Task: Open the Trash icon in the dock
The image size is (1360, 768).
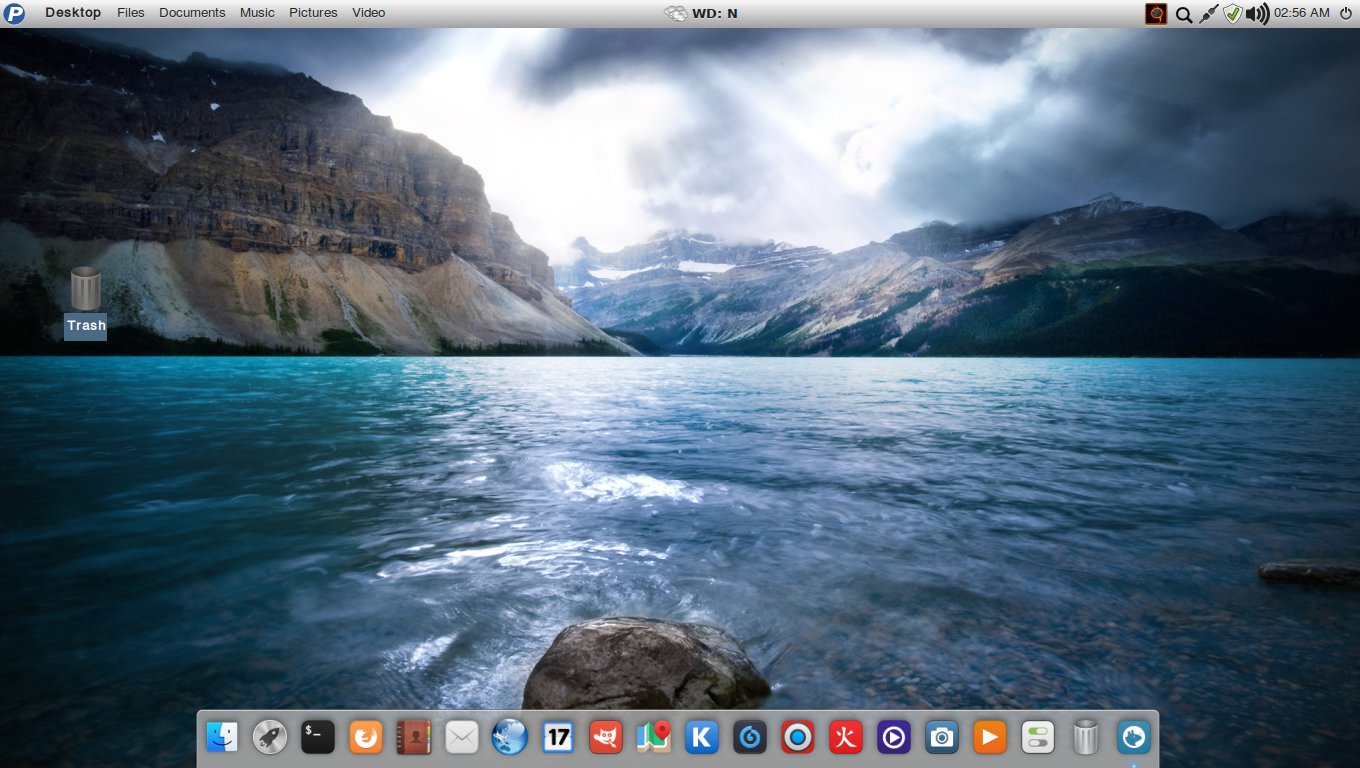Action: [x=1086, y=738]
